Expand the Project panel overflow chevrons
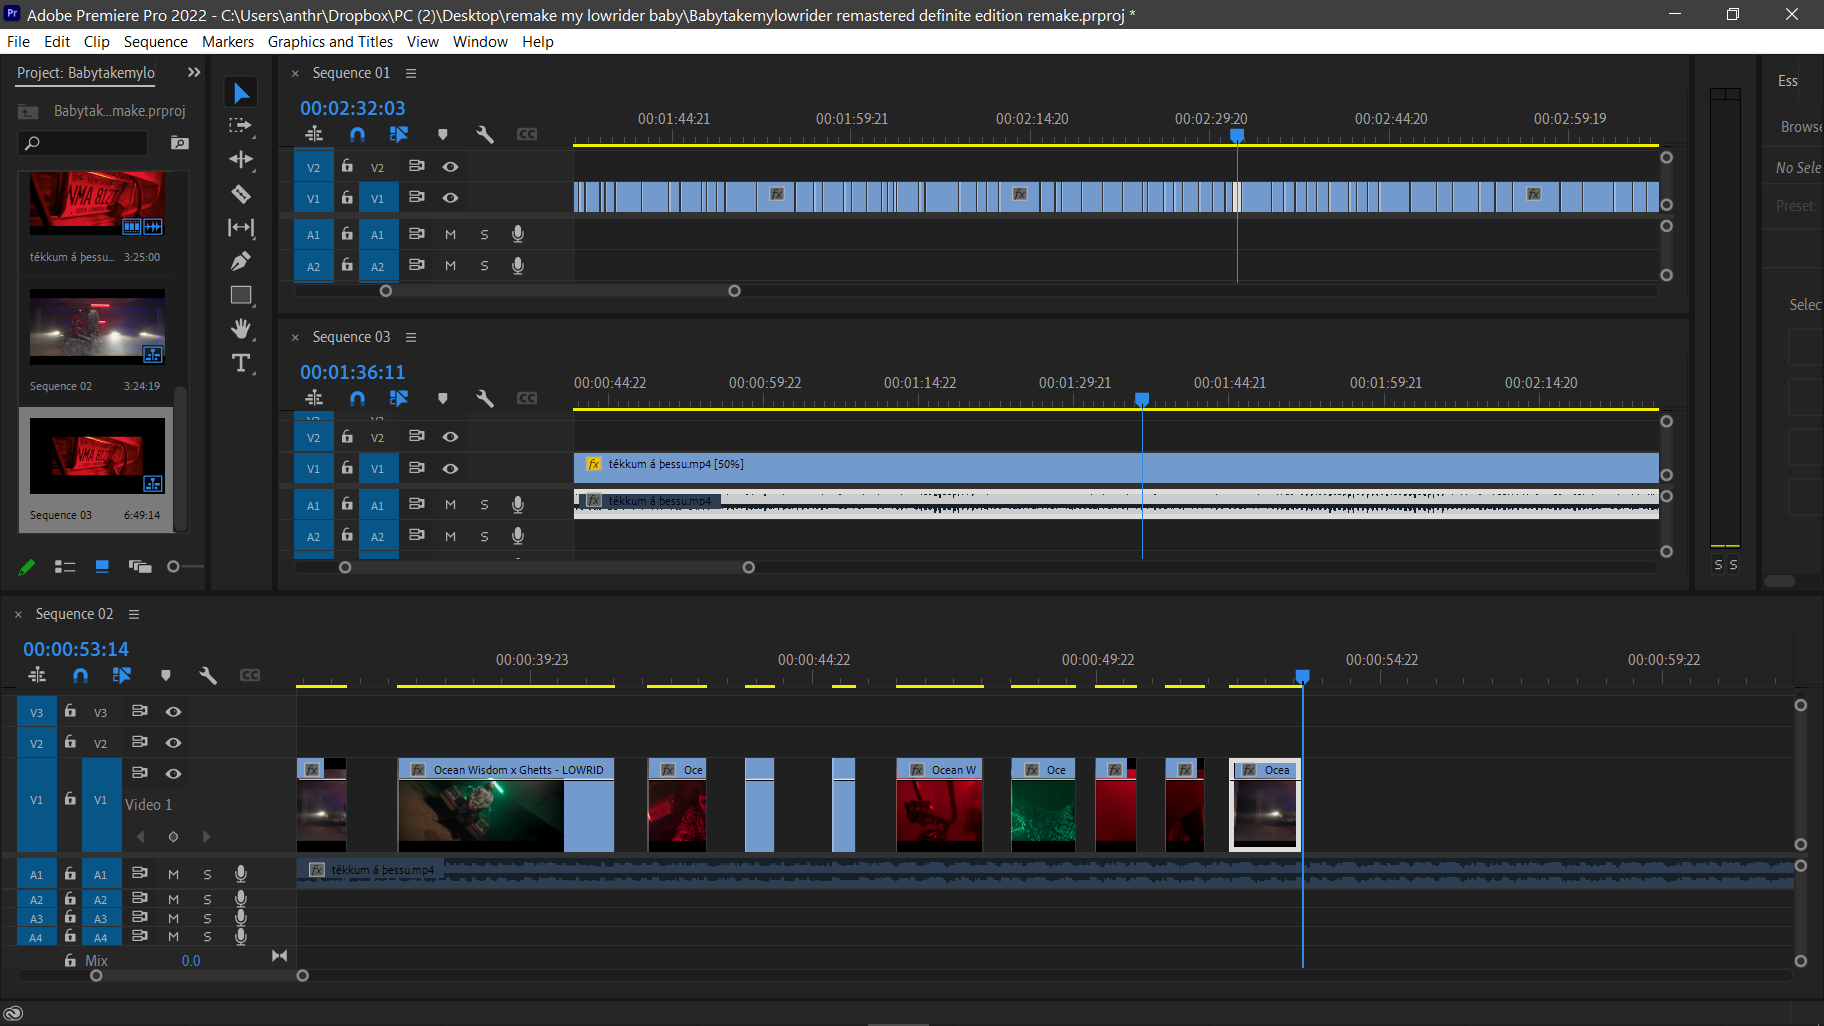 point(194,72)
